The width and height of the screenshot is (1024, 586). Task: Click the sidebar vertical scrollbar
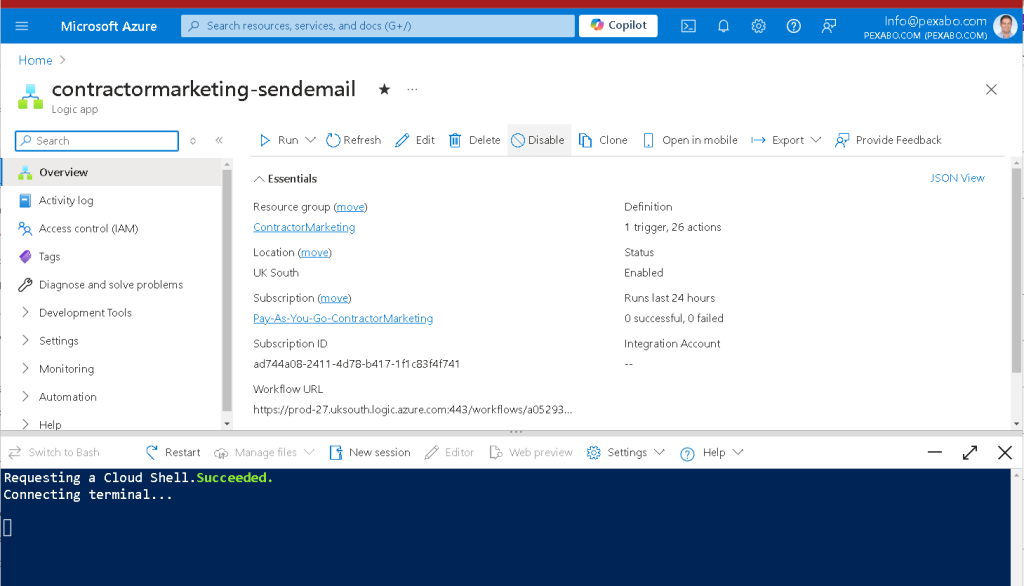227,289
